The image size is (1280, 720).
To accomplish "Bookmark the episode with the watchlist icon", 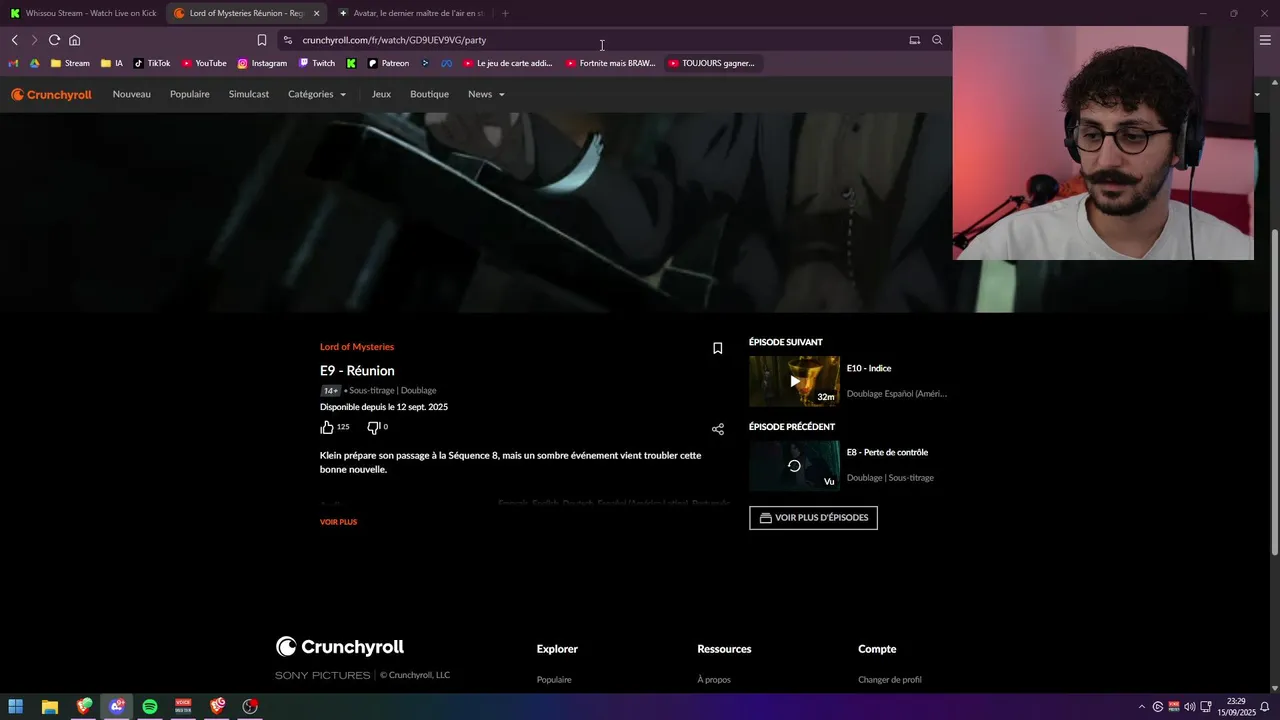I will pyautogui.click(x=717, y=348).
